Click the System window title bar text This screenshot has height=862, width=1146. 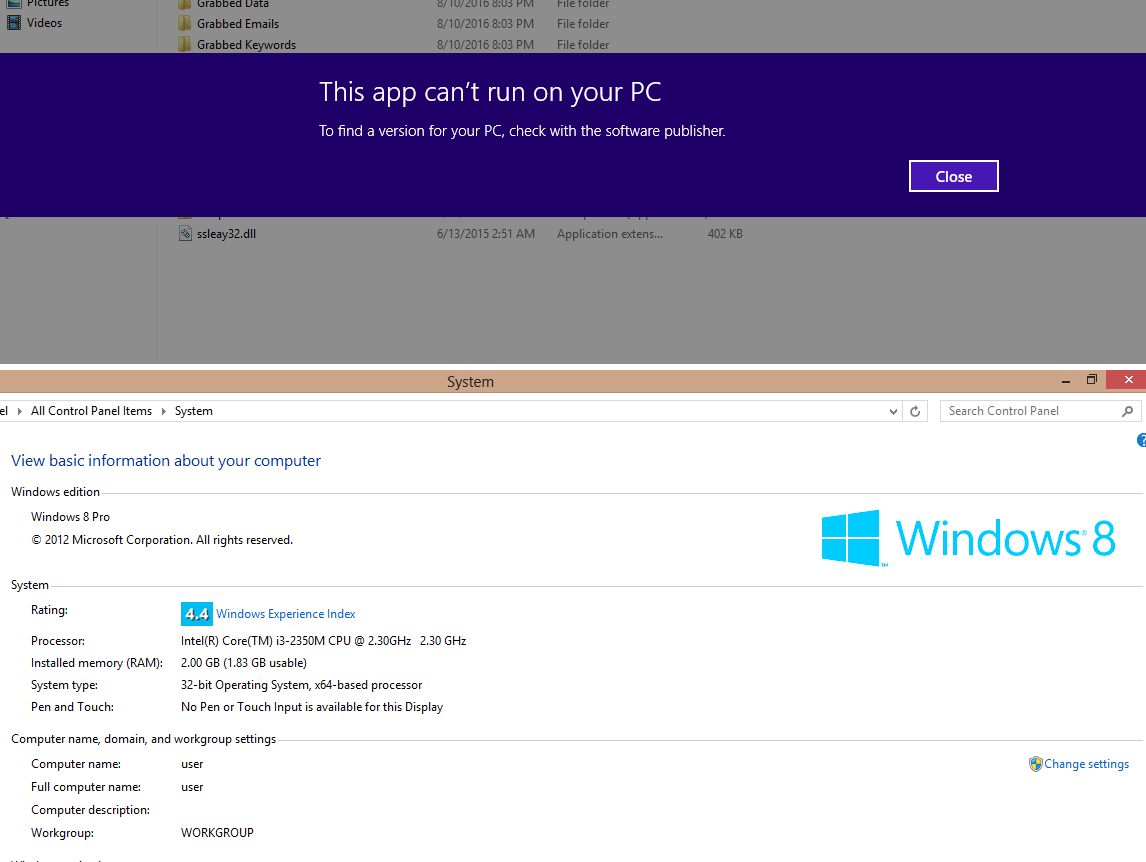tap(471, 382)
